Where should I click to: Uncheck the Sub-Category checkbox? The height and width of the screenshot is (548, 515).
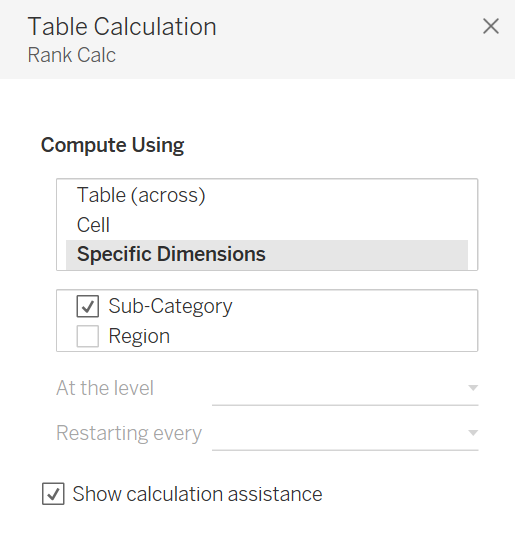(88, 306)
